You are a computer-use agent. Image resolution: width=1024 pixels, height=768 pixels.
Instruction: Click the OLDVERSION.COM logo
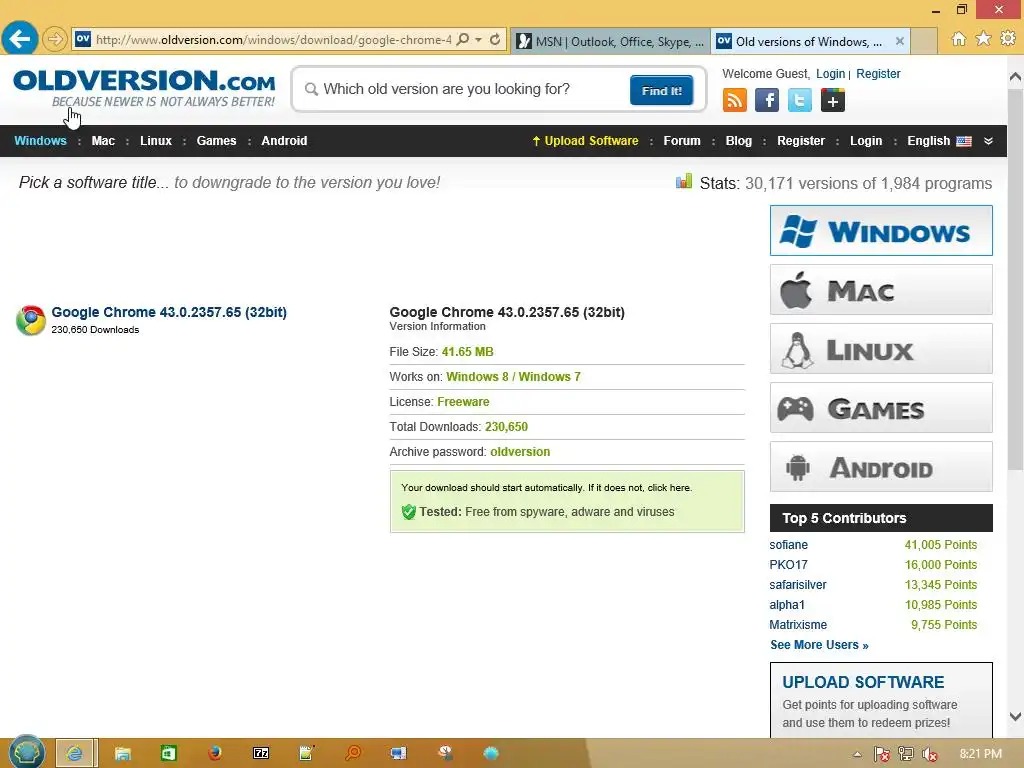tap(144, 88)
